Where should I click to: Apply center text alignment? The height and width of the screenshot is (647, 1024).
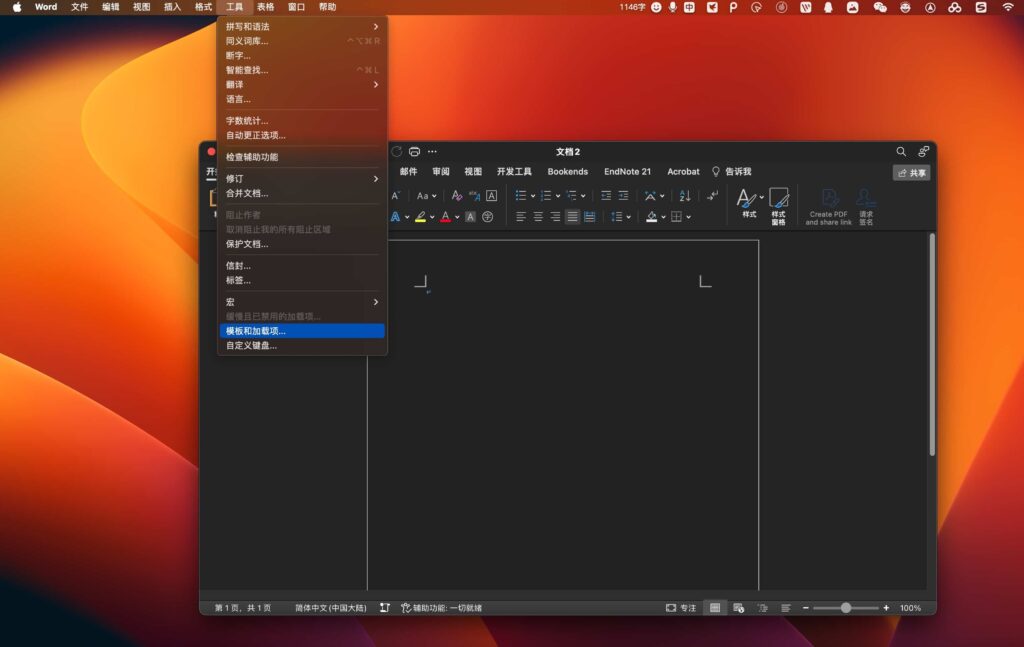537,216
